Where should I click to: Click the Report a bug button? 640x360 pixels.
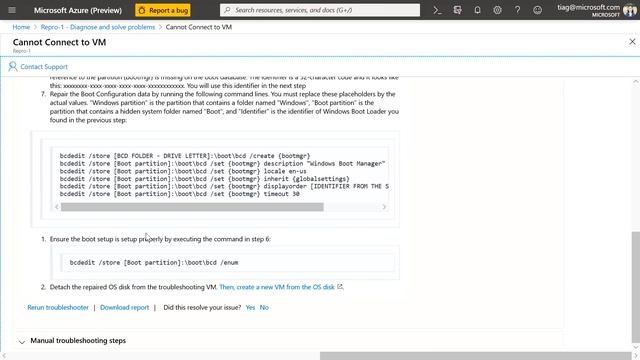[x=163, y=10]
